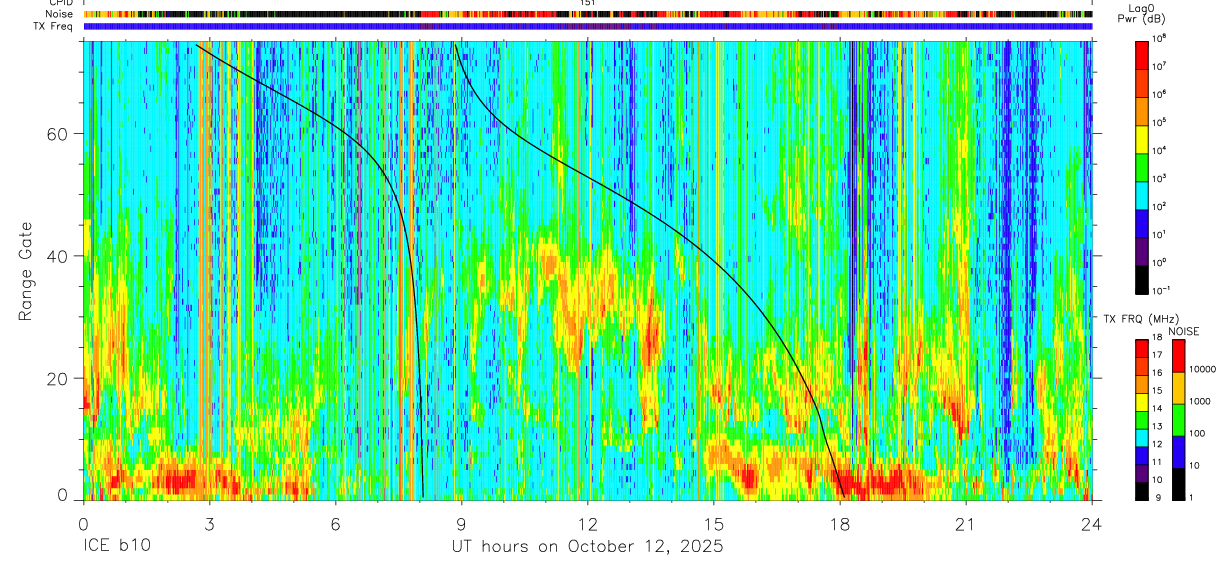The width and height of the screenshot is (1228, 567).
Task: Pick the red segment of NOISE colorbar
Action: (x=1178, y=355)
